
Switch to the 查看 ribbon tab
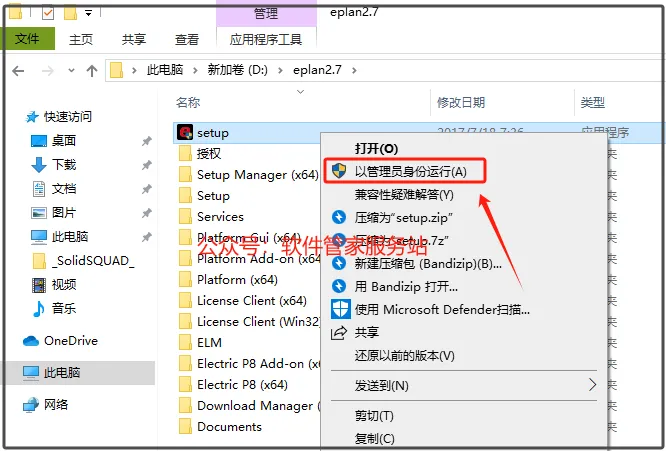pyautogui.click(x=187, y=39)
